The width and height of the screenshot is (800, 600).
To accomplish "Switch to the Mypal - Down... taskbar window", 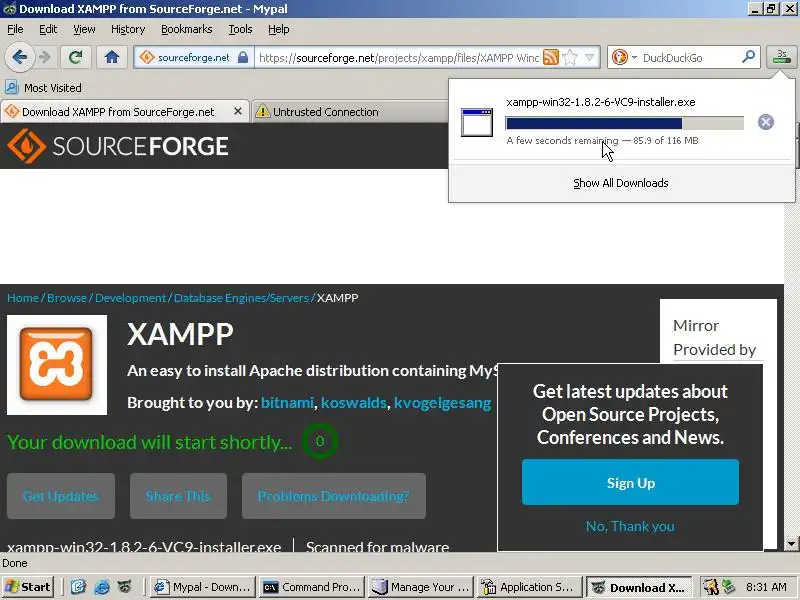I will [x=204, y=587].
